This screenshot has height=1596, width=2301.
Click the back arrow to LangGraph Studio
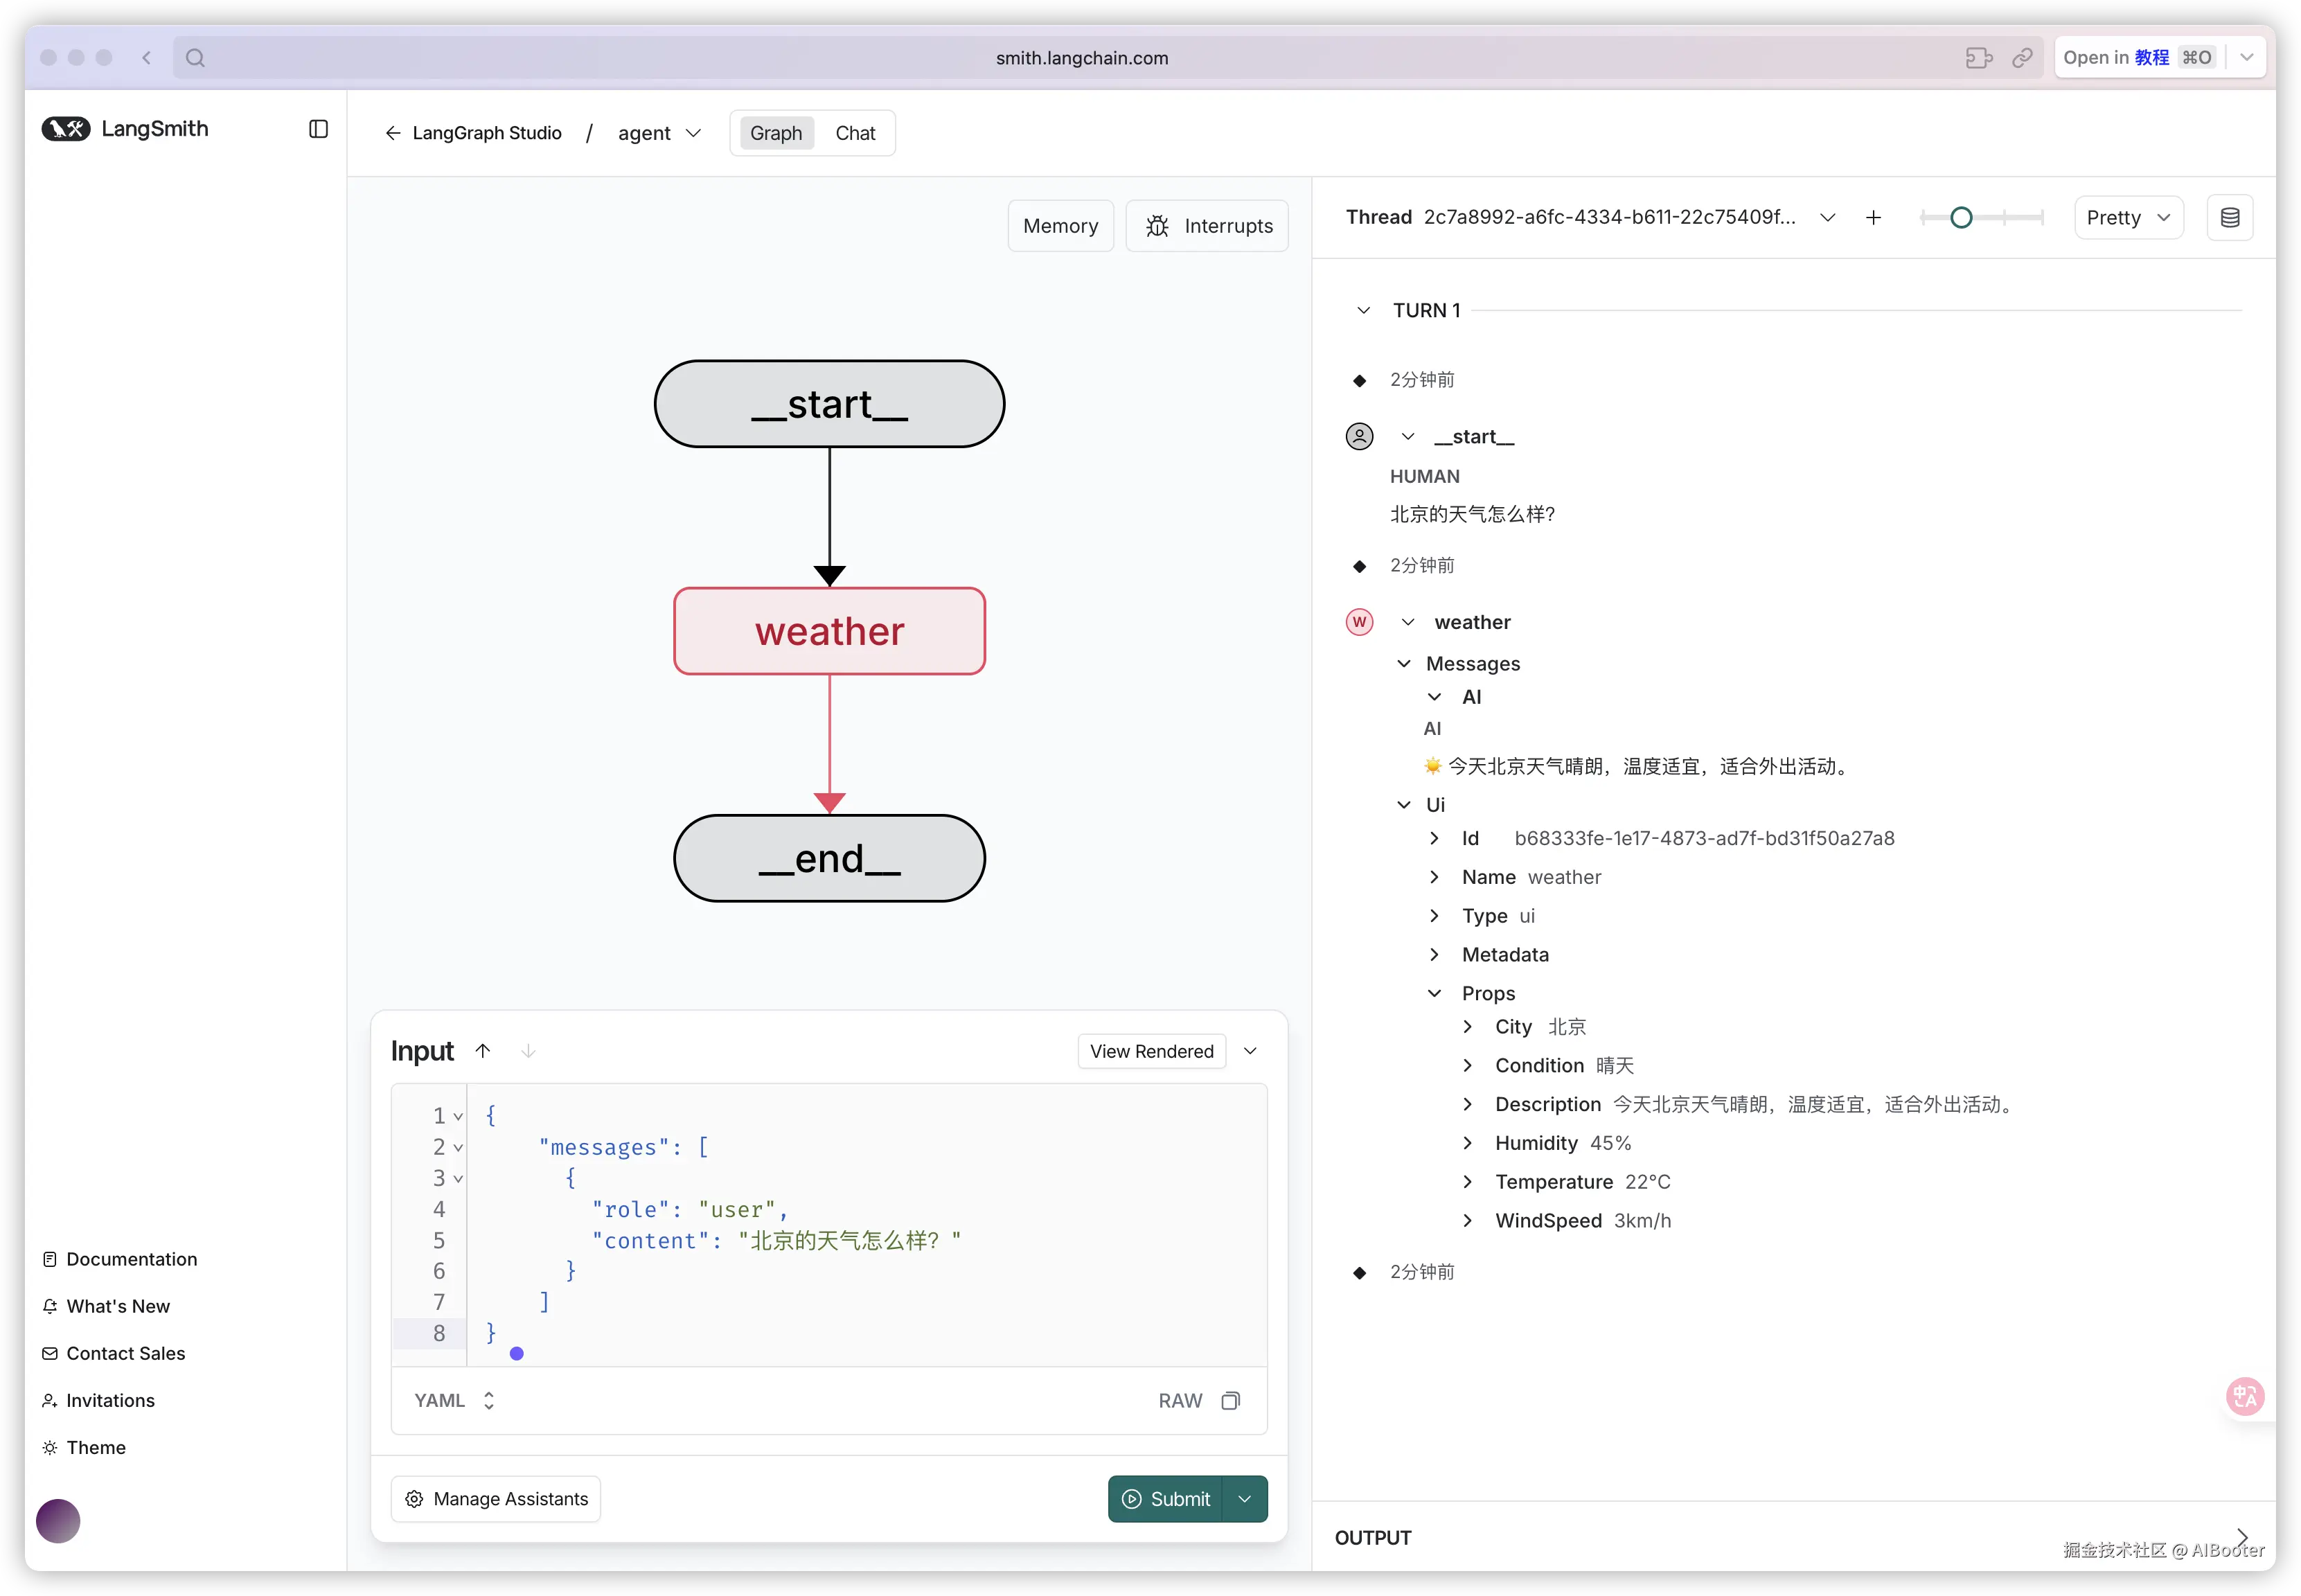click(x=393, y=133)
